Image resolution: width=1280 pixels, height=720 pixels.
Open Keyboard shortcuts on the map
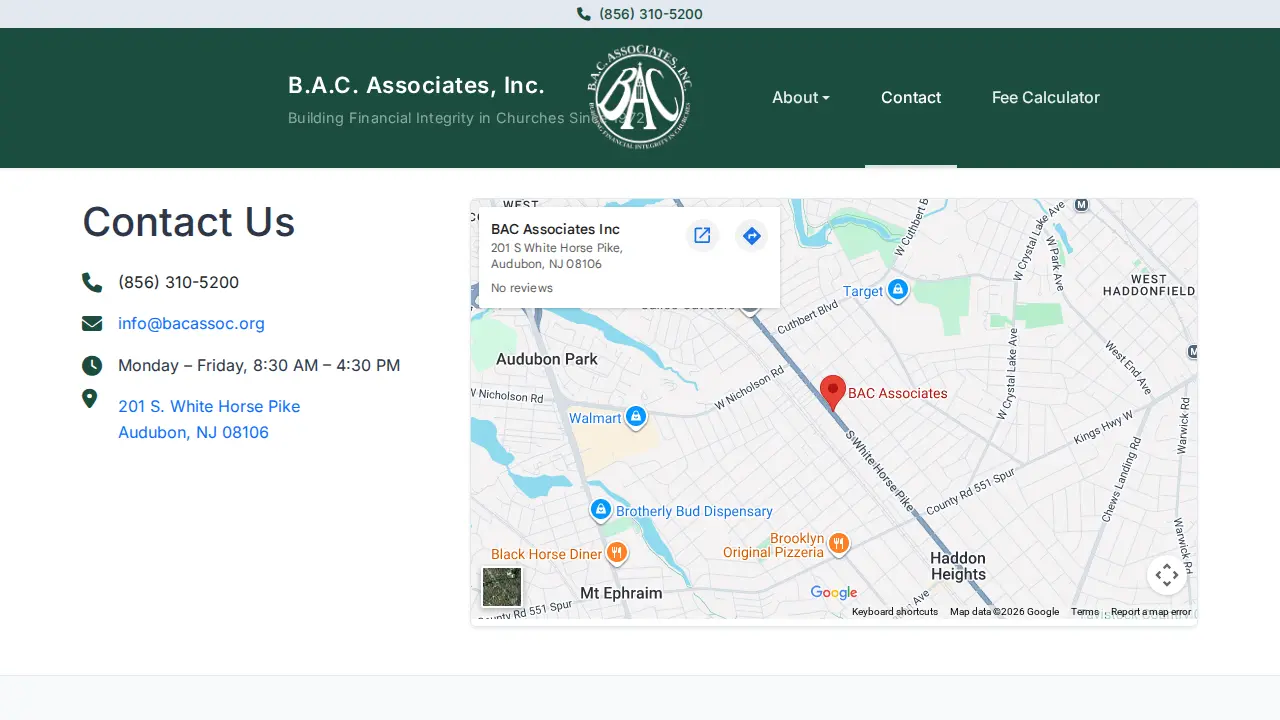(895, 612)
